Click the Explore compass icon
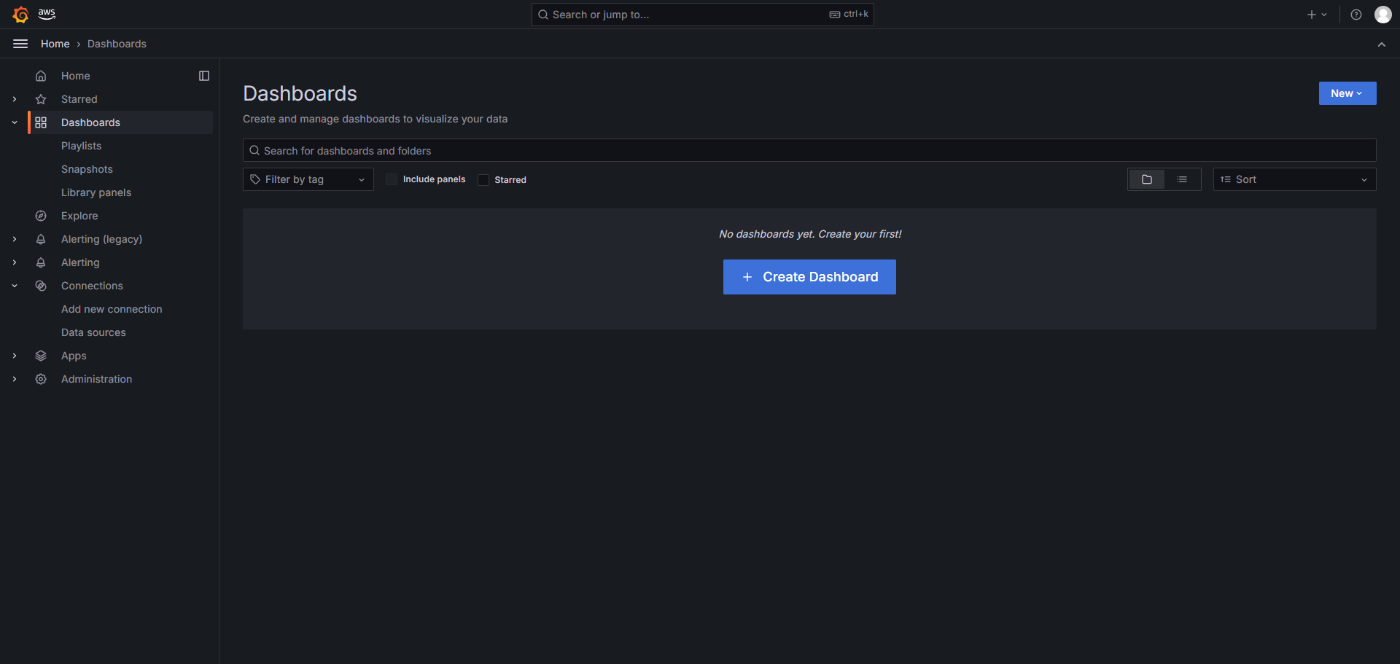 (x=41, y=216)
